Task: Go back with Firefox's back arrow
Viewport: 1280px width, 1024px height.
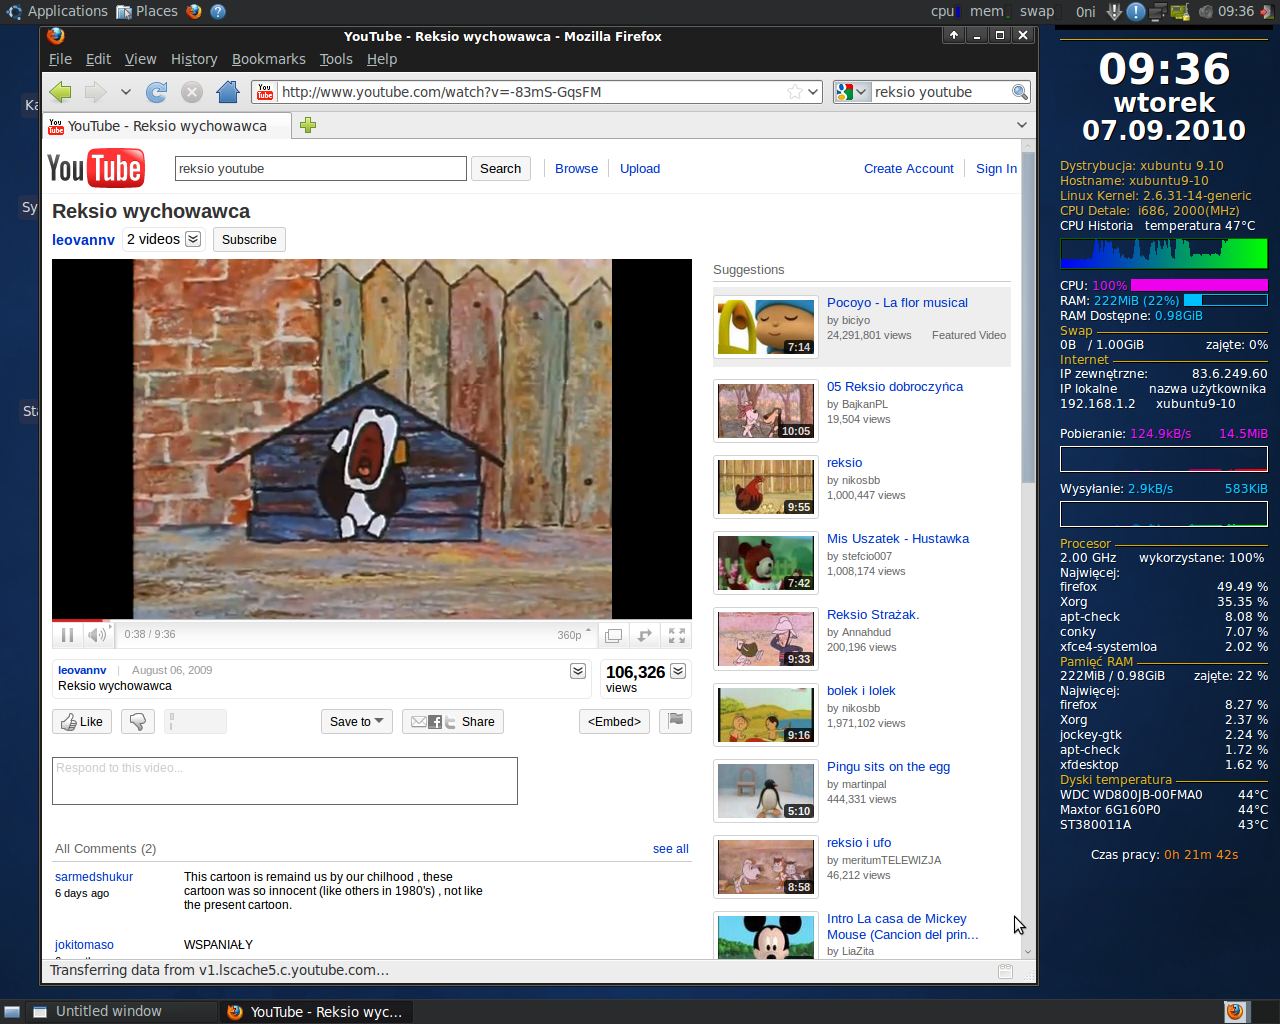Action: pos(60,92)
